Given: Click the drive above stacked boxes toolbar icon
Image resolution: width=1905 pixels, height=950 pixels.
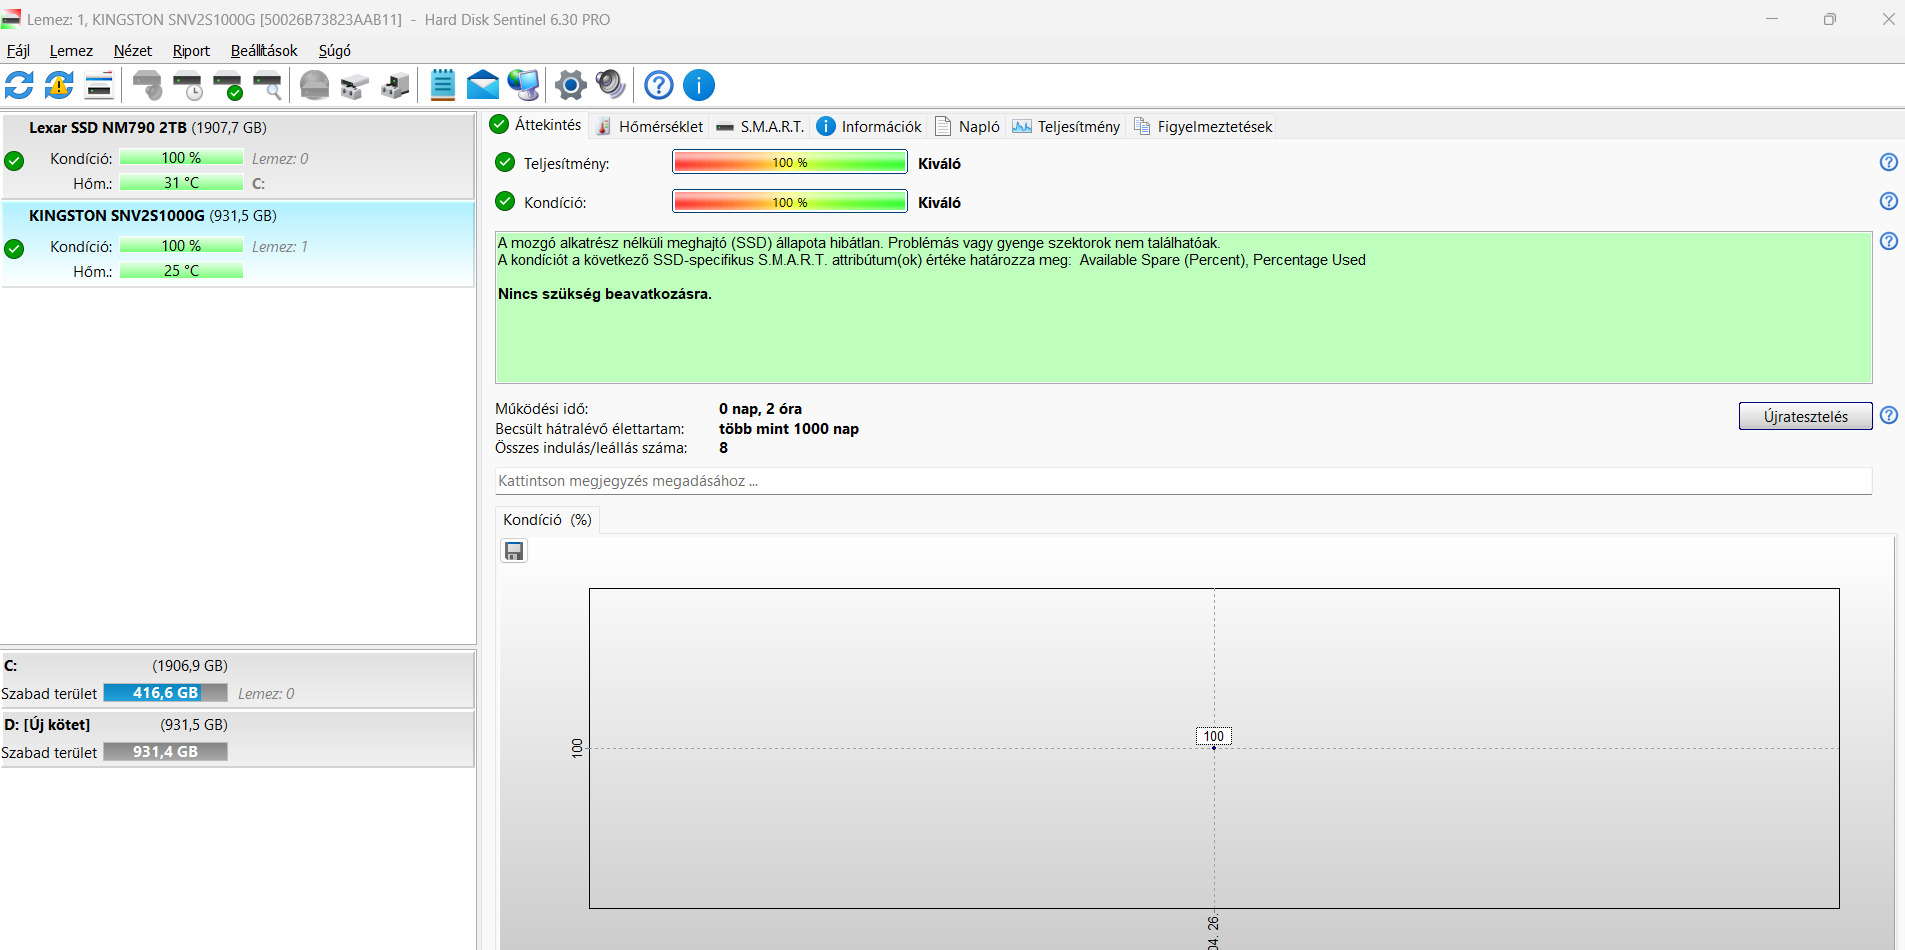Looking at the screenshot, I should [354, 85].
